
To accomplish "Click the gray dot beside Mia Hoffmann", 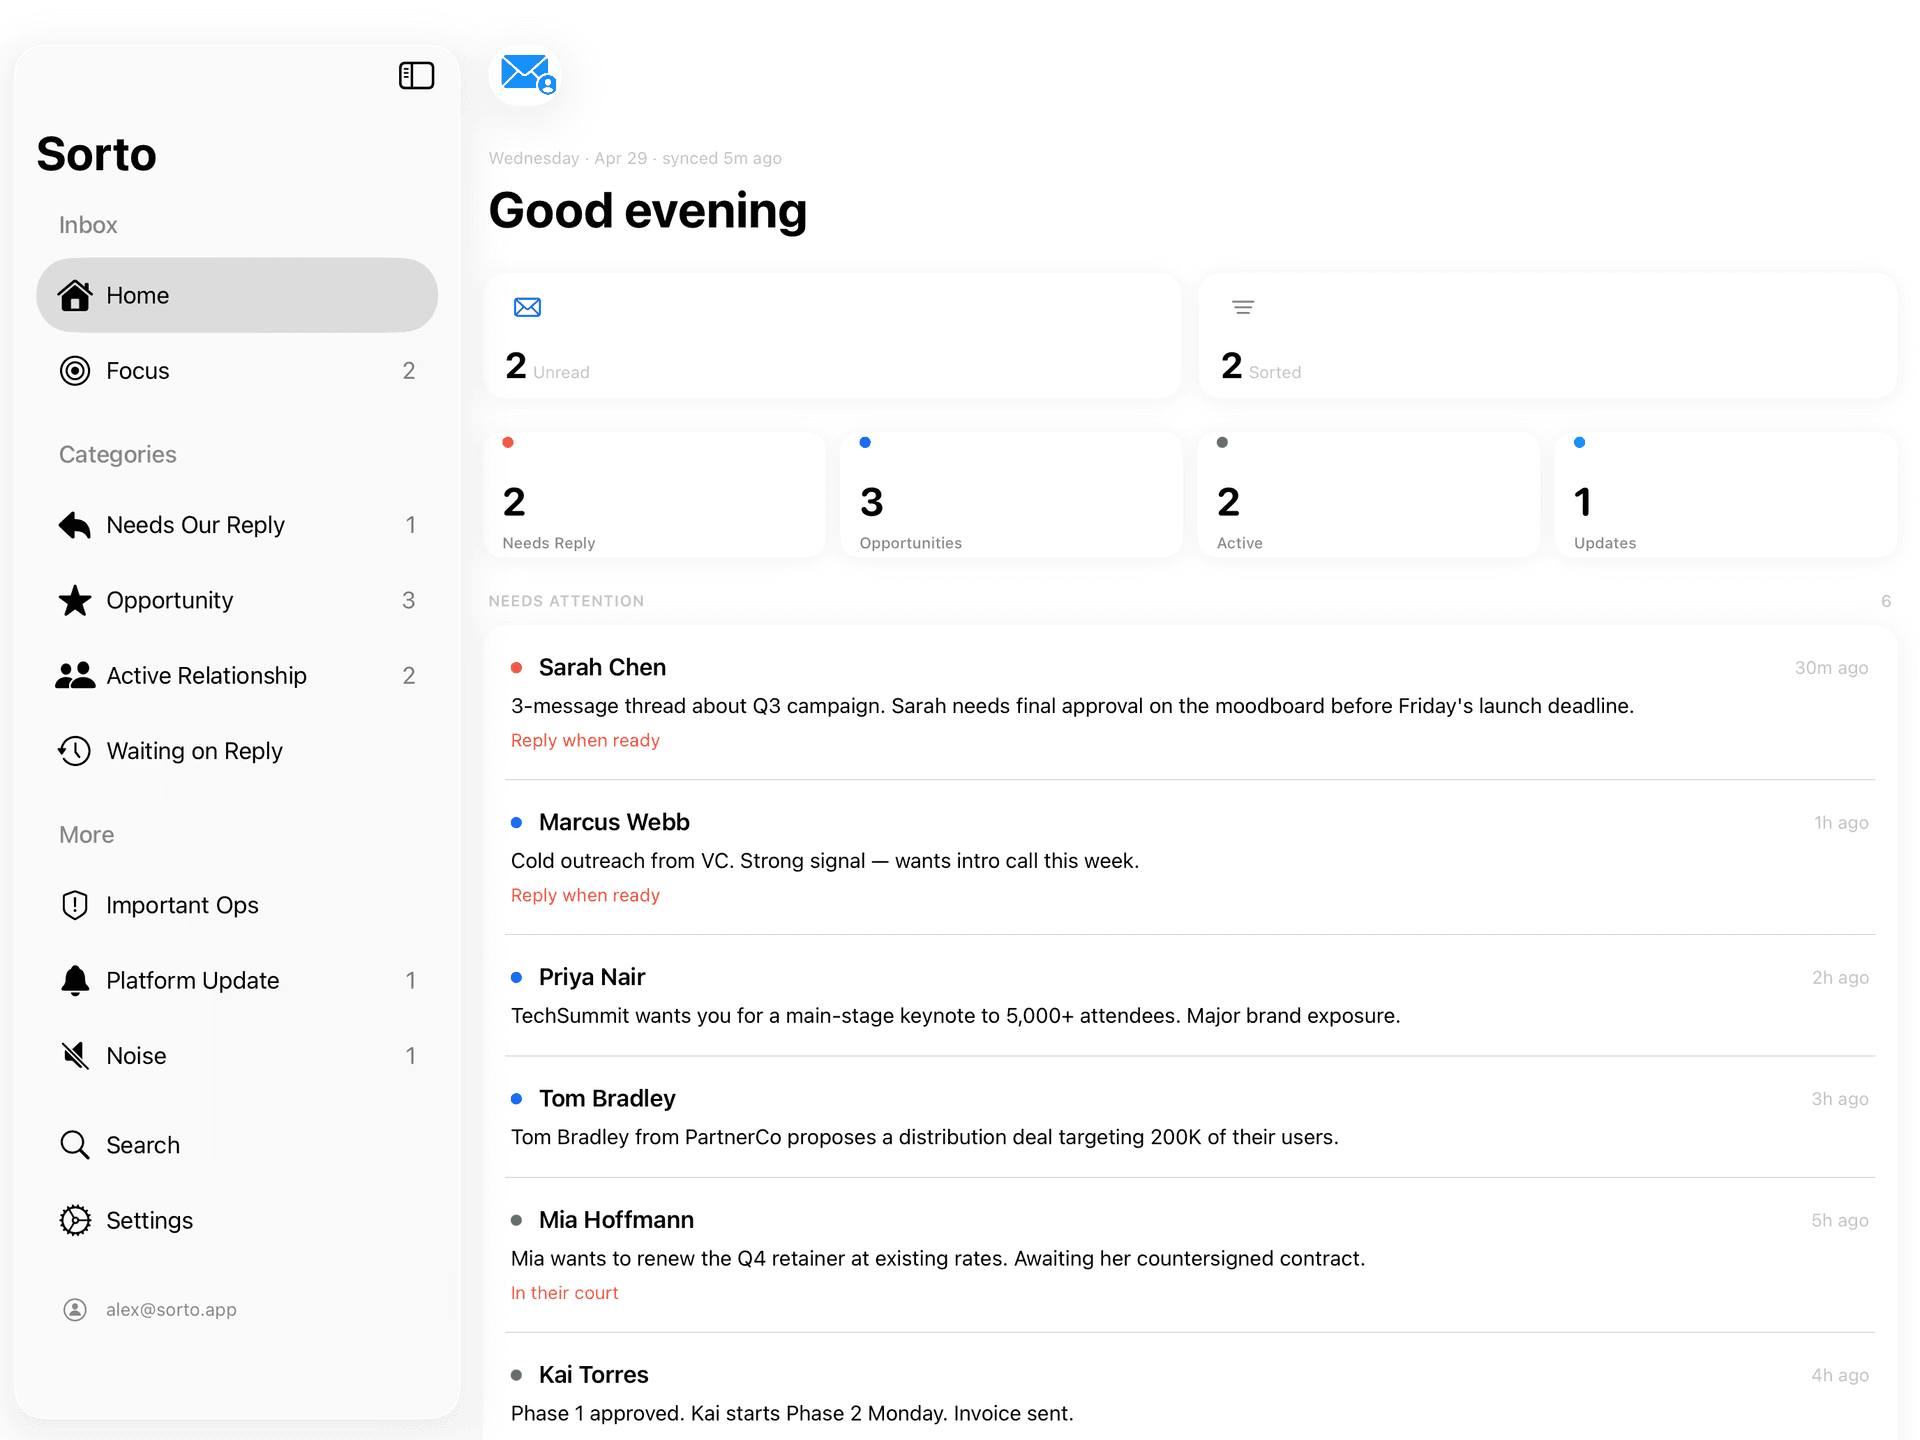I will coord(517,1220).
